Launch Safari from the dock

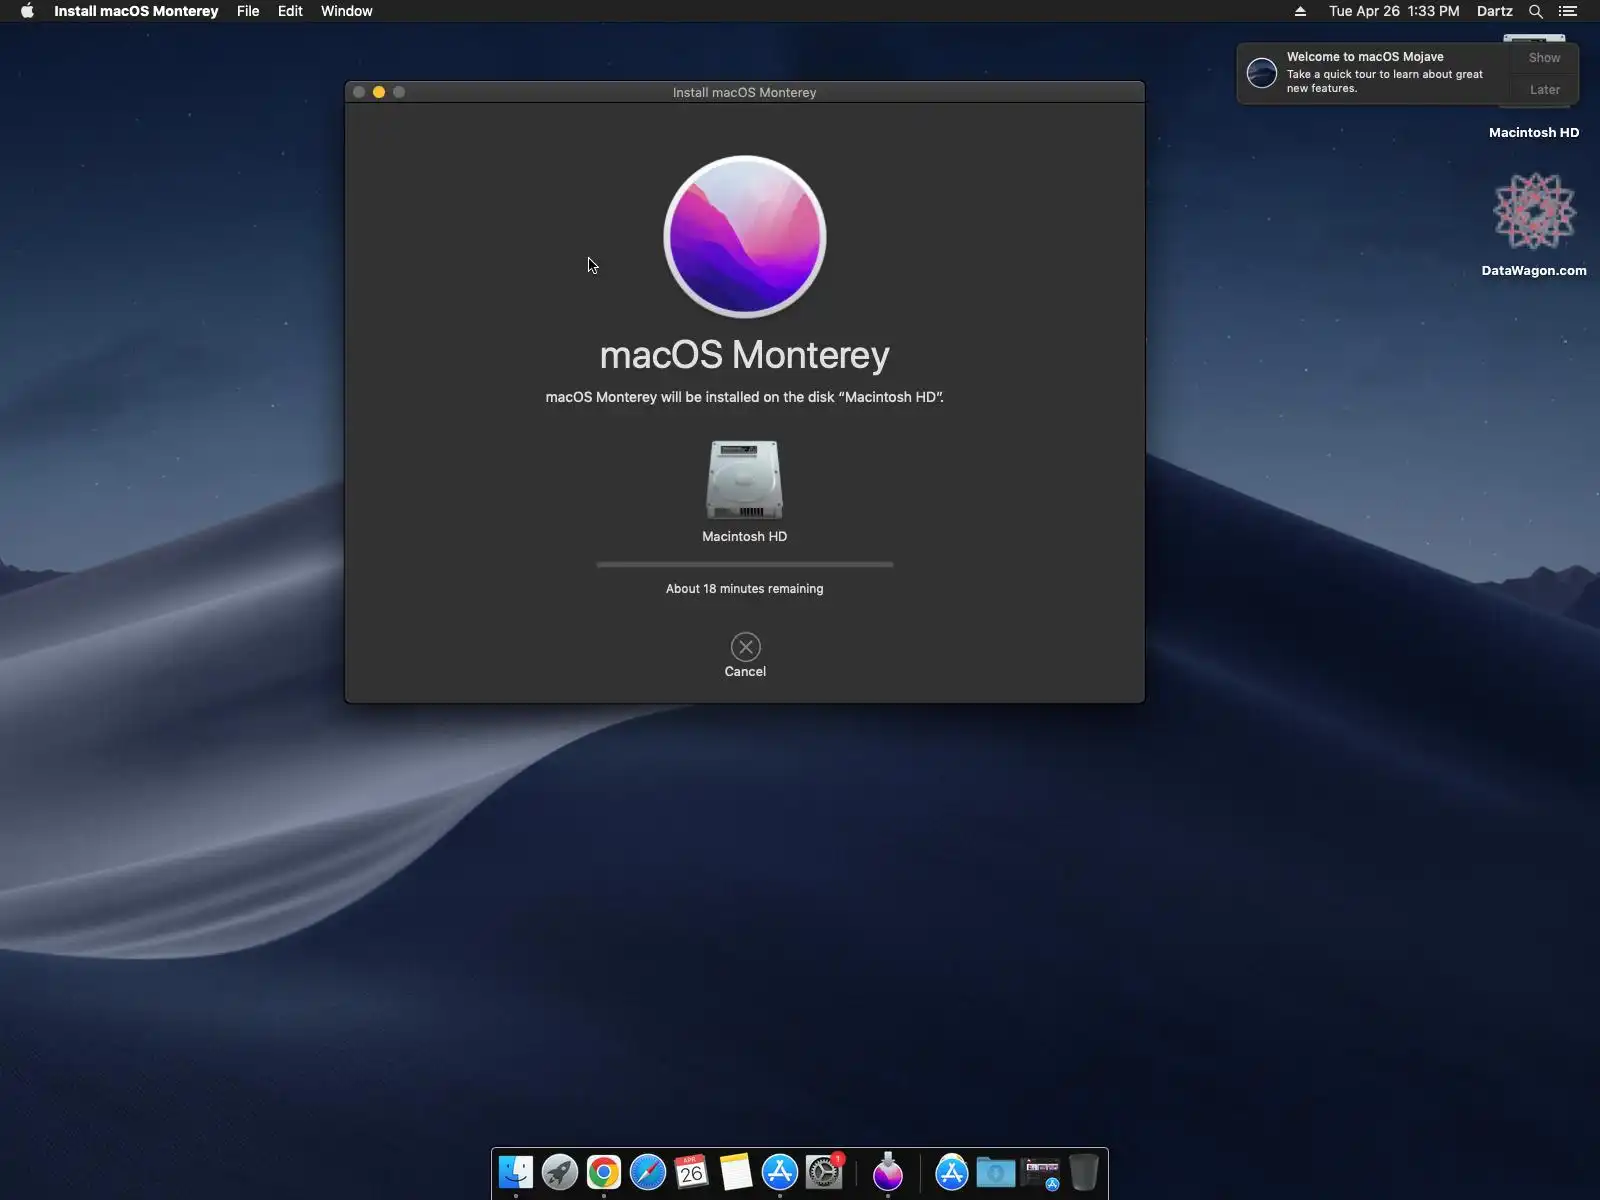[x=648, y=1172]
